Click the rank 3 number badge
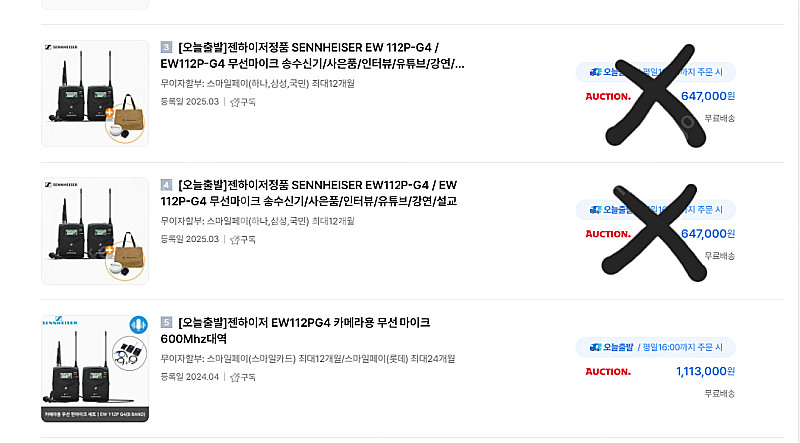Screen dimensions: 800x443 (x=166, y=47)
